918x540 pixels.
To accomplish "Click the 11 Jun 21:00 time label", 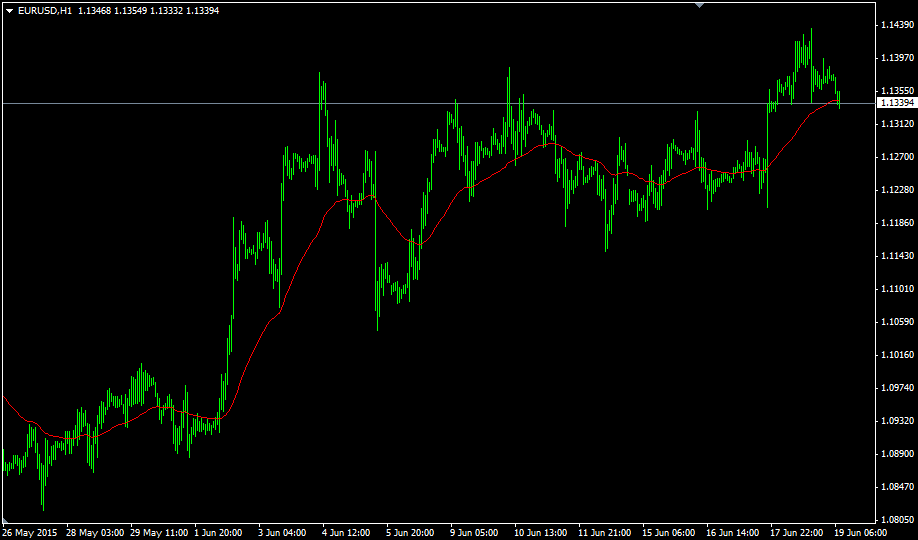I will click(605, 533).
